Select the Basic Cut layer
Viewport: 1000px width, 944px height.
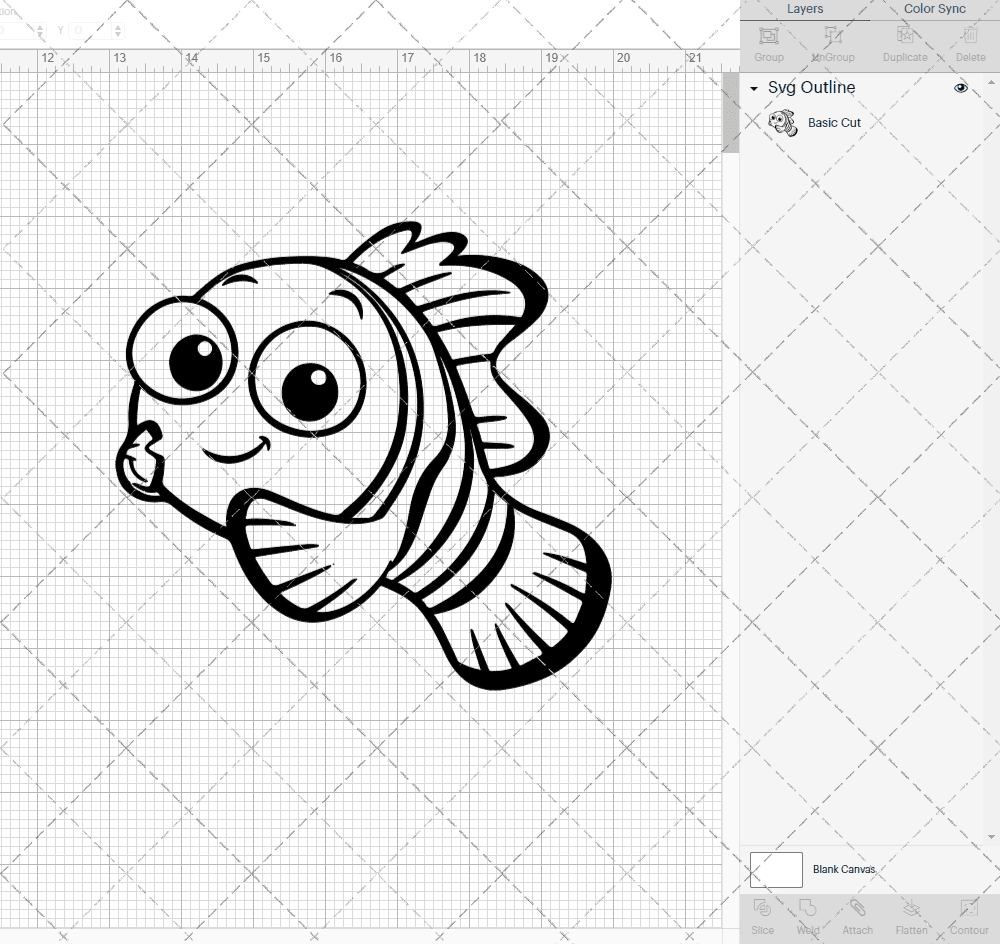click(835, 122)
